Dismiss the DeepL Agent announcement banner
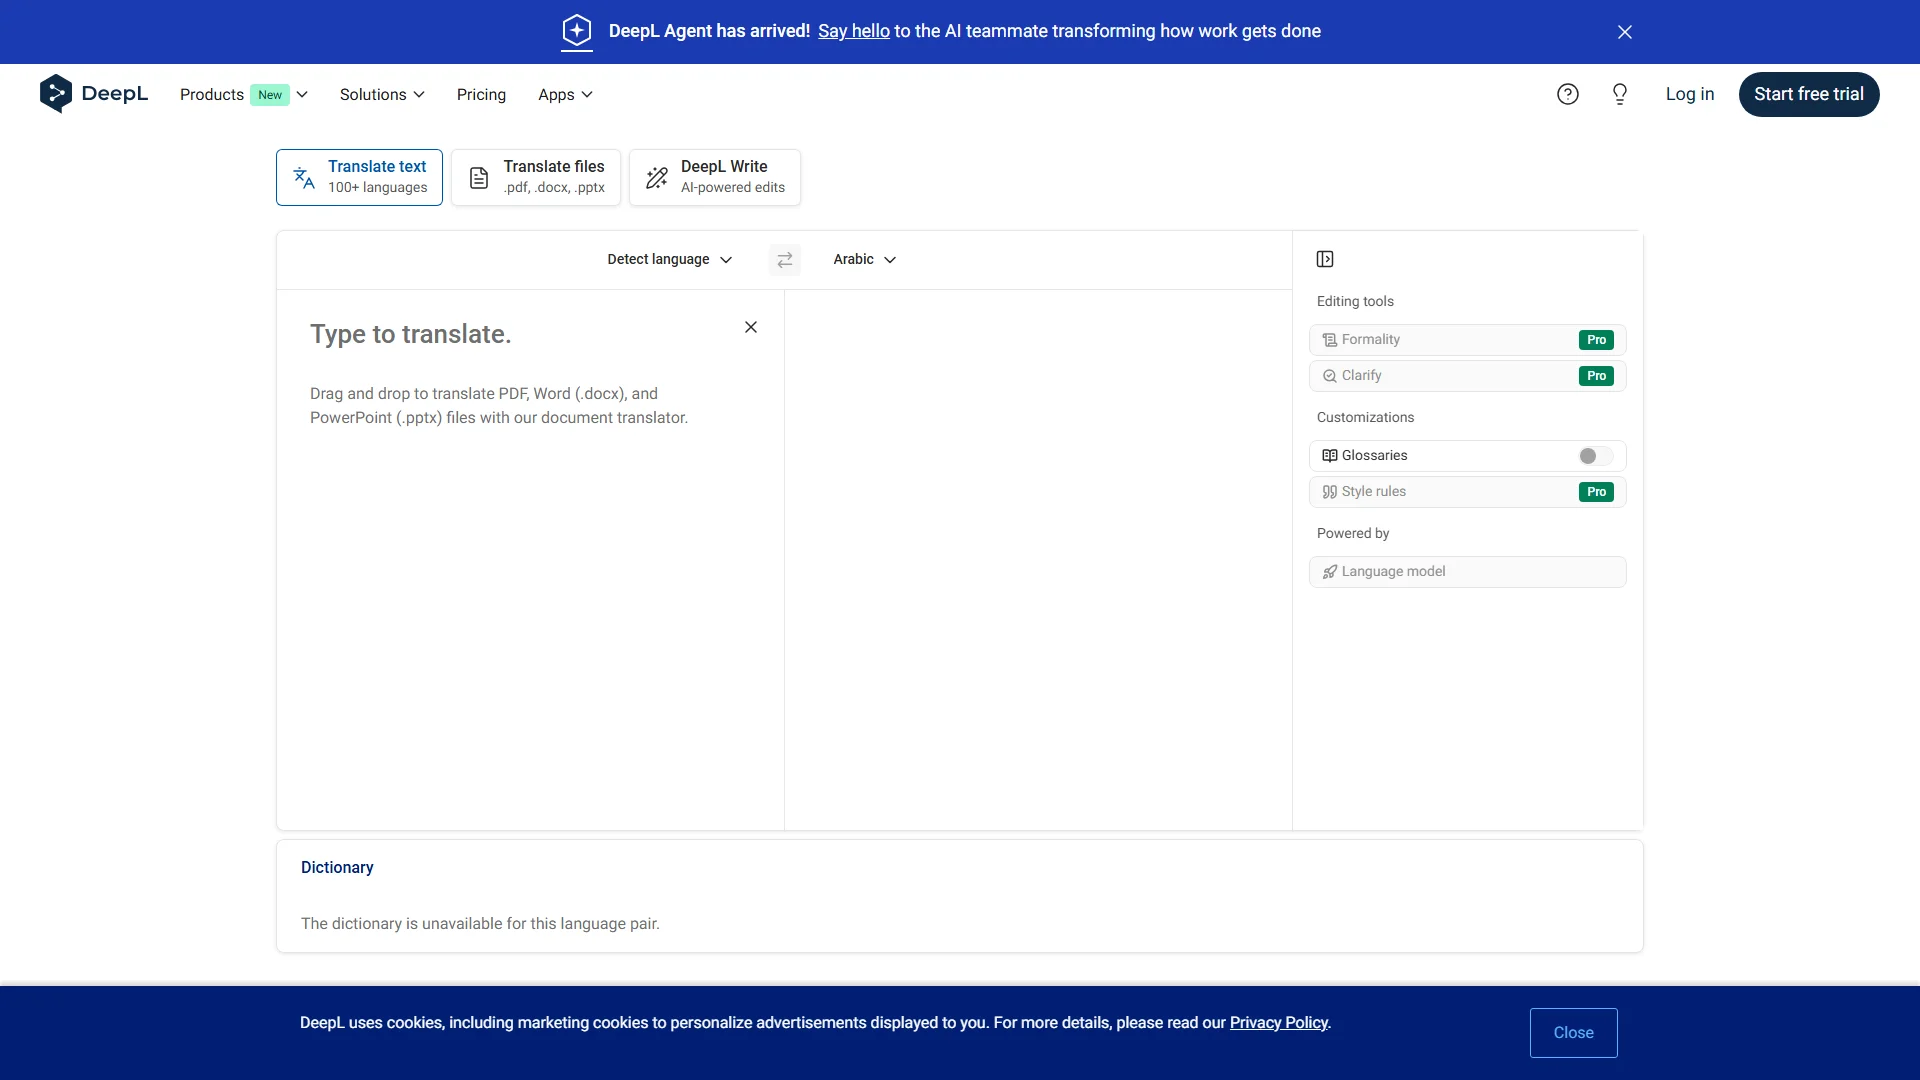This screenshot has height=1080, width=1920. click(1625, 32)
